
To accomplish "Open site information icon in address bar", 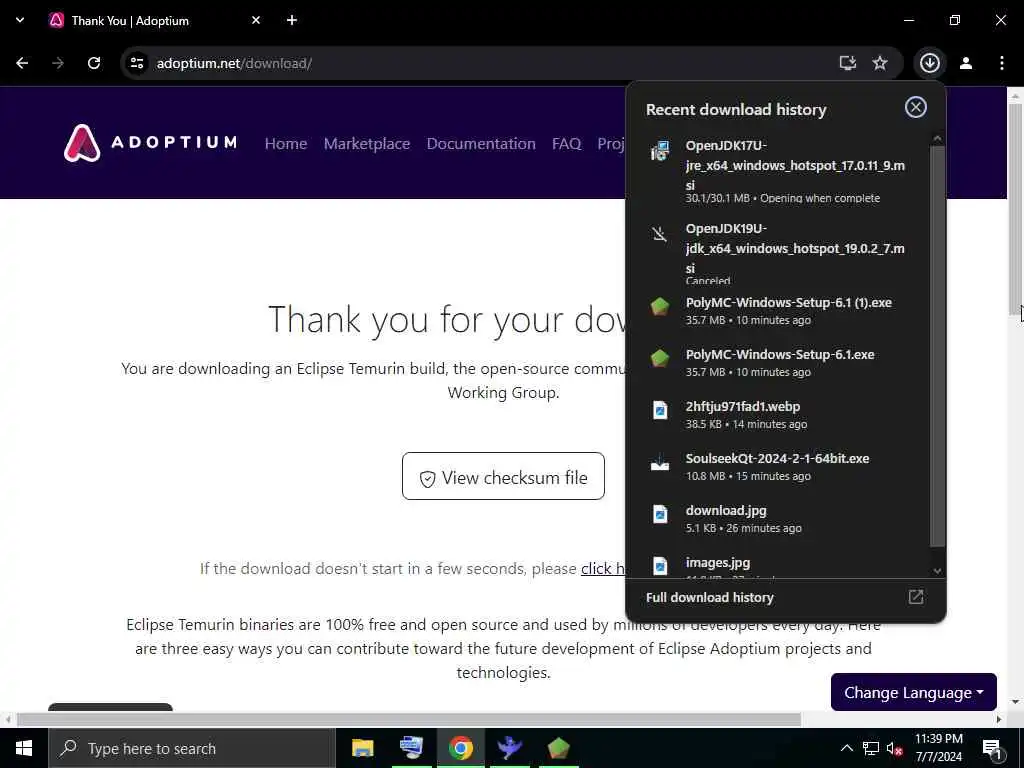I will pos(137,63).
